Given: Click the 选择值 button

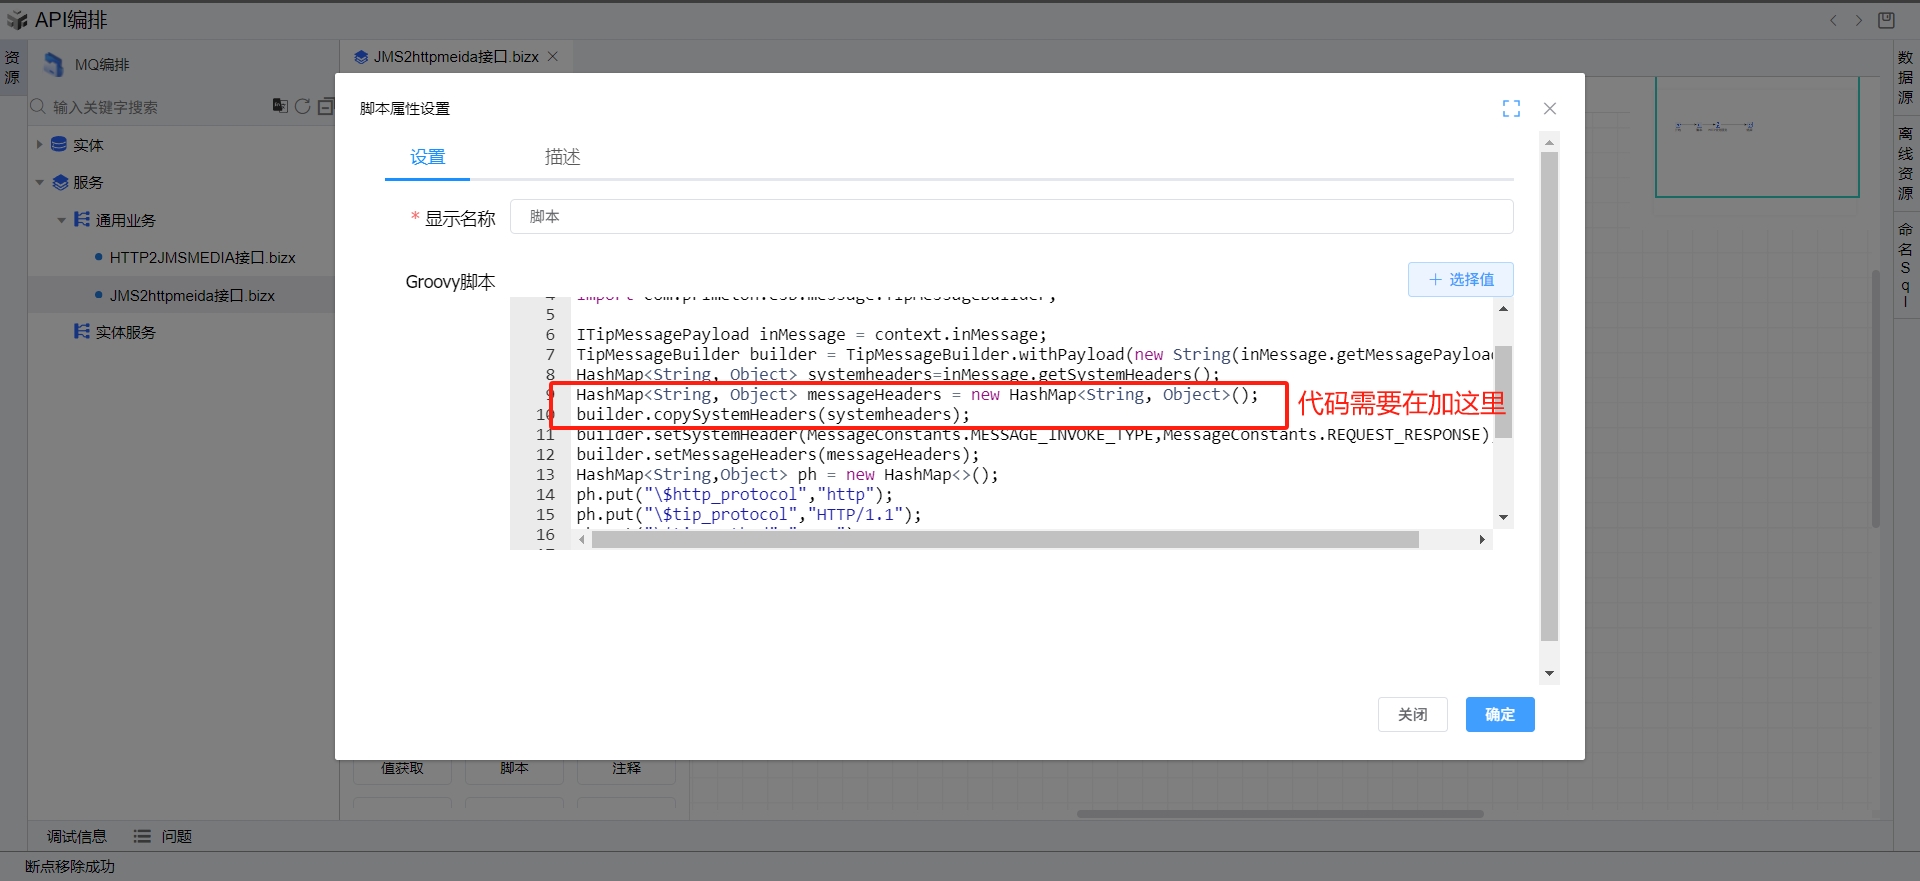Looking at the screenshot, I should coord(1460,279).
